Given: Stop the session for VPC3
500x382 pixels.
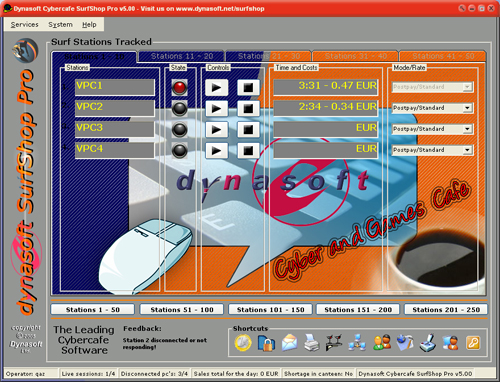Looking at the screenshot, I should (x=248, y=129).
